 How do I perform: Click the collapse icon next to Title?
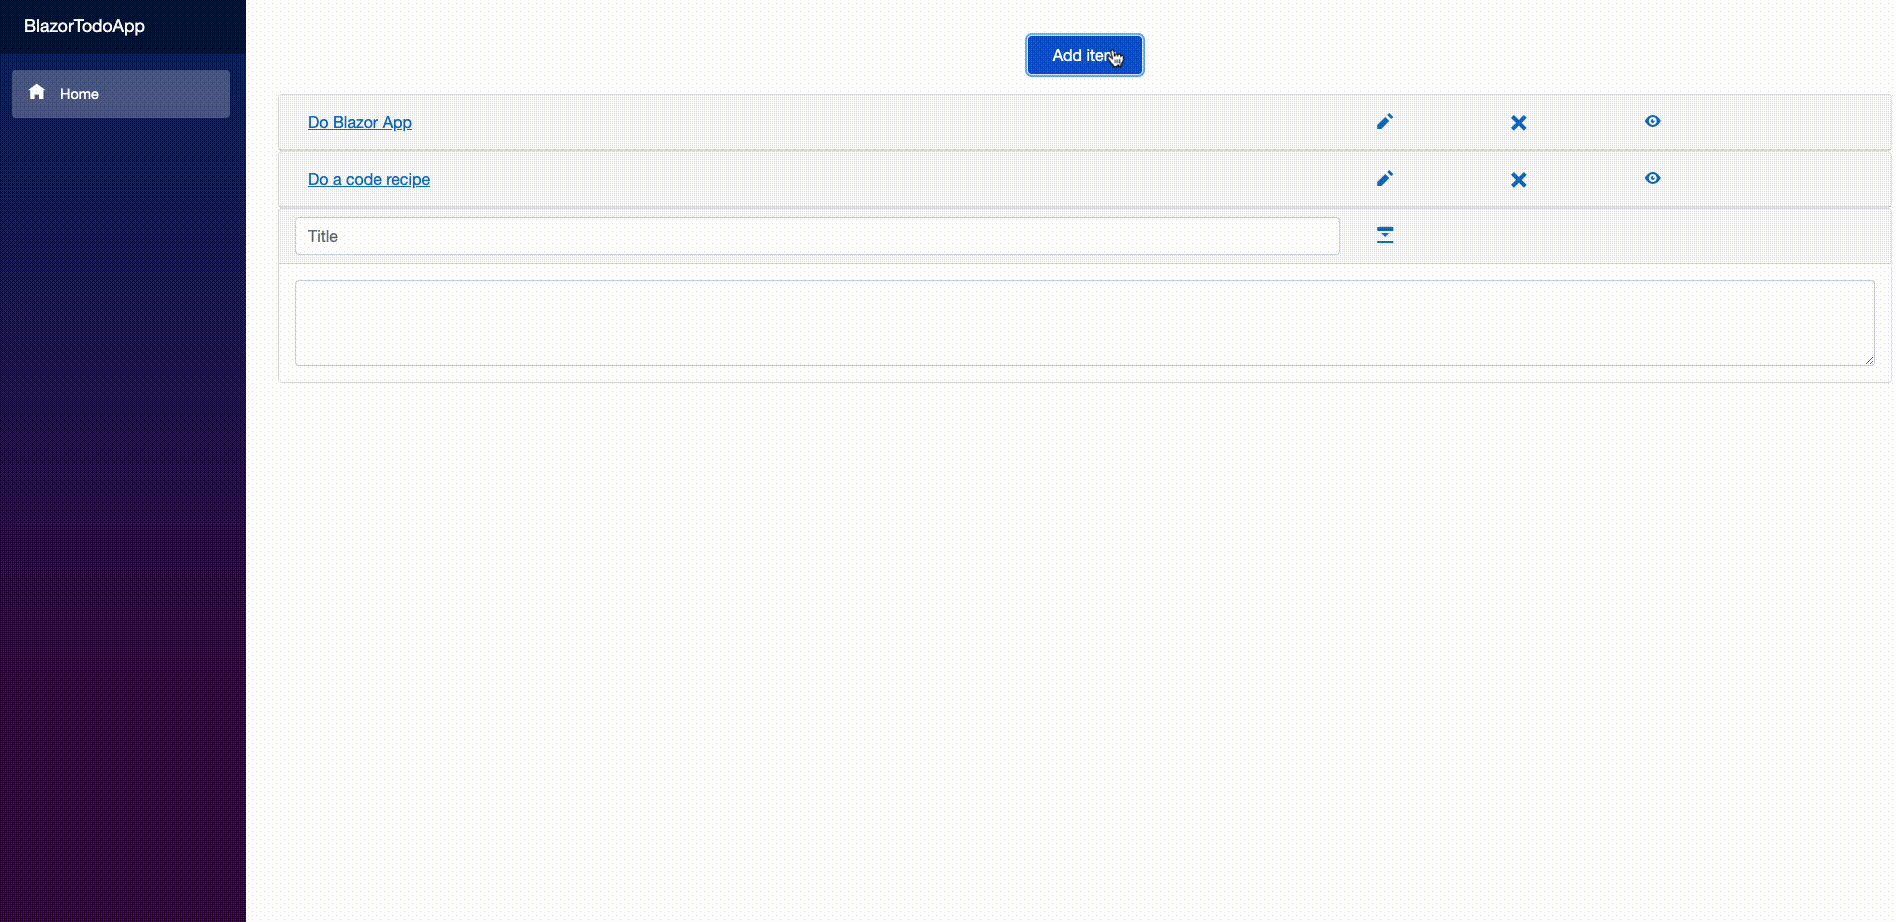point(1385,235)
